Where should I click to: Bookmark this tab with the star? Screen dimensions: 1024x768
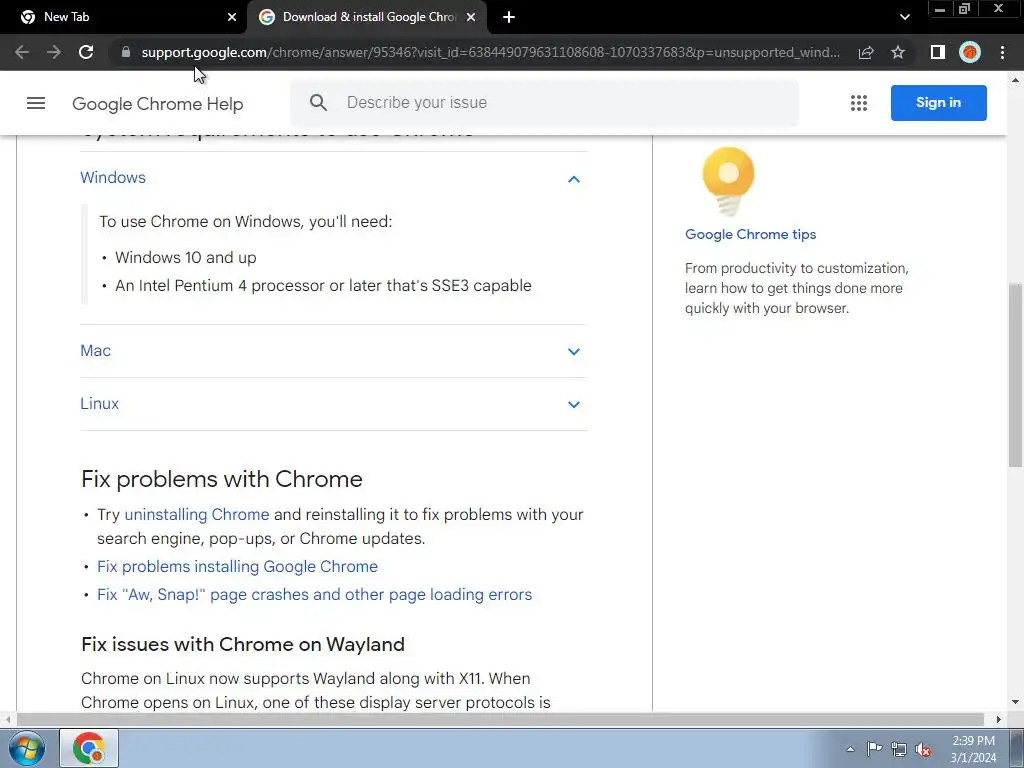pos(898,52)
